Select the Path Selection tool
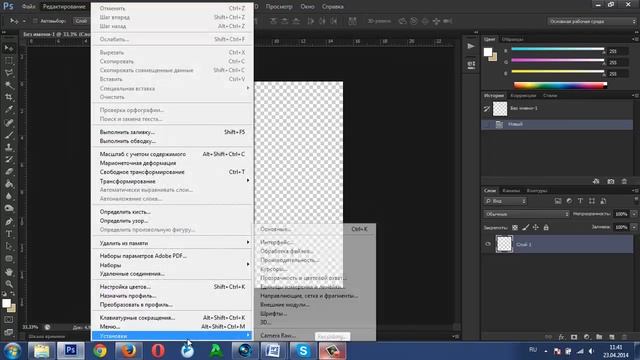Screen dimensions: 640x360 [x=8, y=246]
